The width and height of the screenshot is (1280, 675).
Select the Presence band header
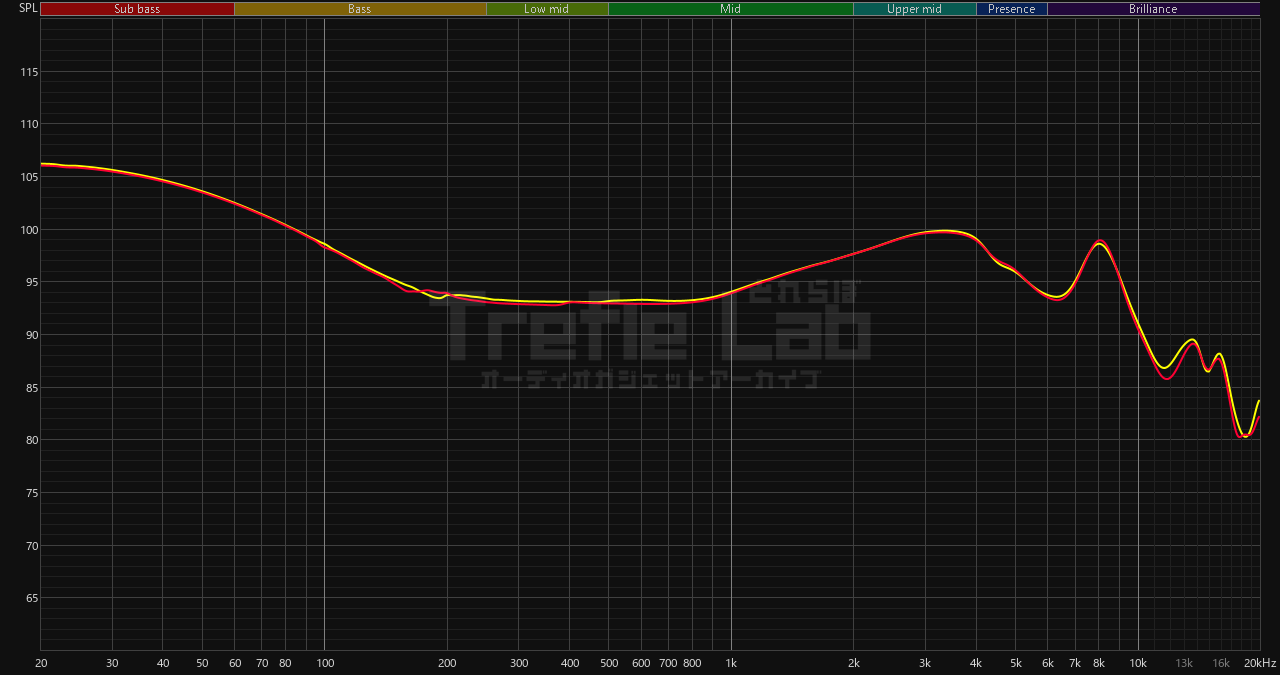coord(1012,9)
